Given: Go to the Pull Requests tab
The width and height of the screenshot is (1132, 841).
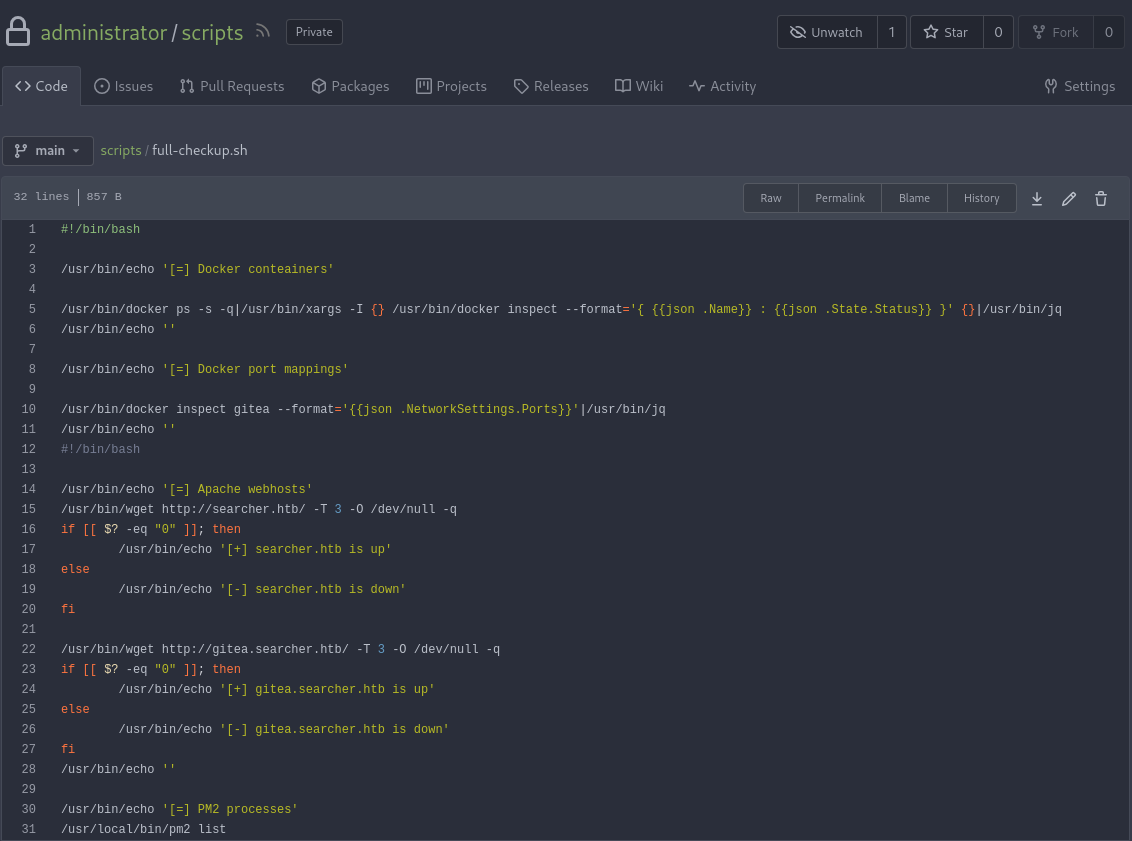Looking at the screenshot, I should click(232, 86).
